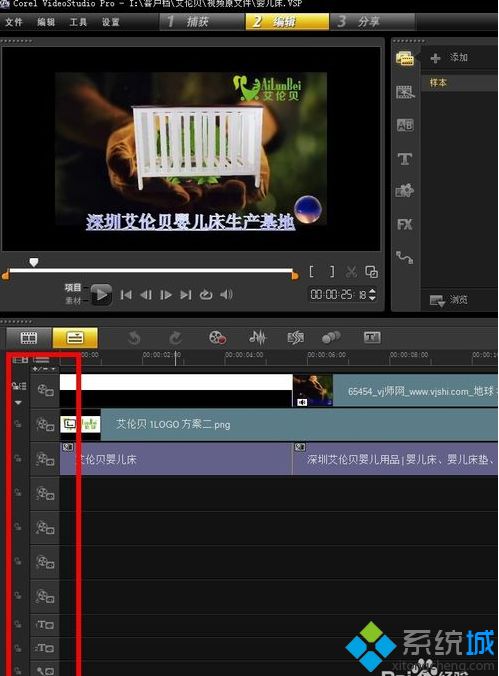Split clip with scissors icon

tap(351, 272)
